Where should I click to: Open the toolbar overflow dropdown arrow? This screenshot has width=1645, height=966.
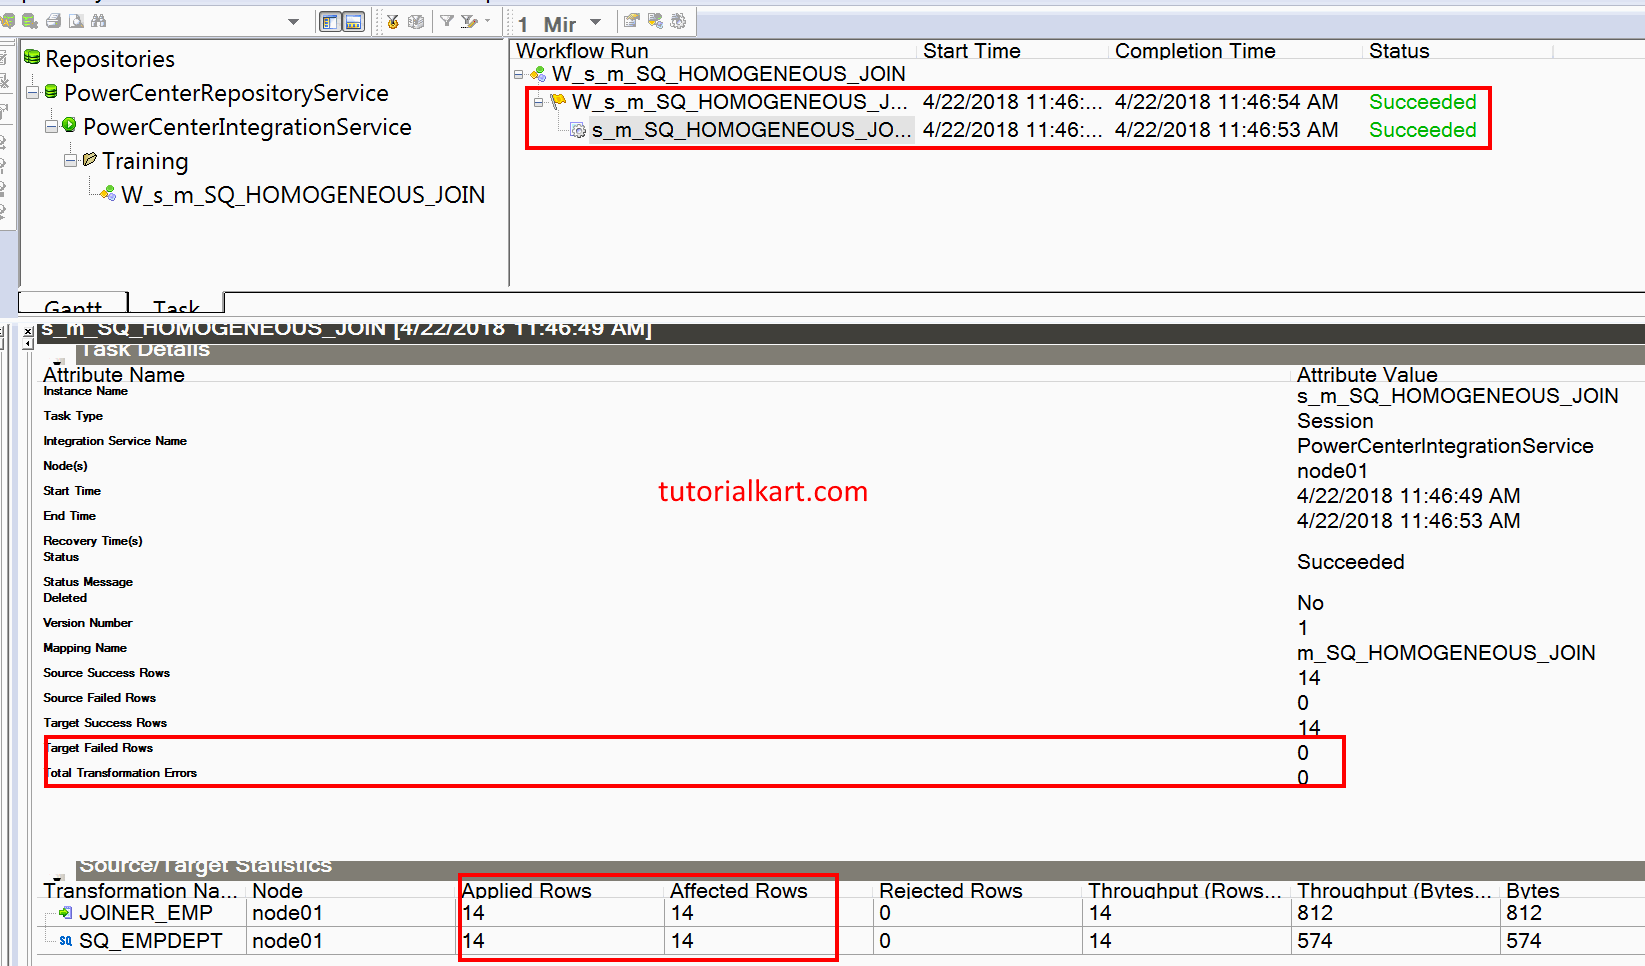(x=294, y=21)
